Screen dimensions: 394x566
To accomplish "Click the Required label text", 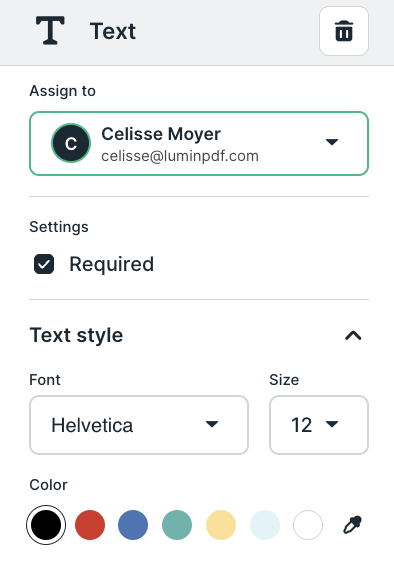I will (x=111, y=264).
